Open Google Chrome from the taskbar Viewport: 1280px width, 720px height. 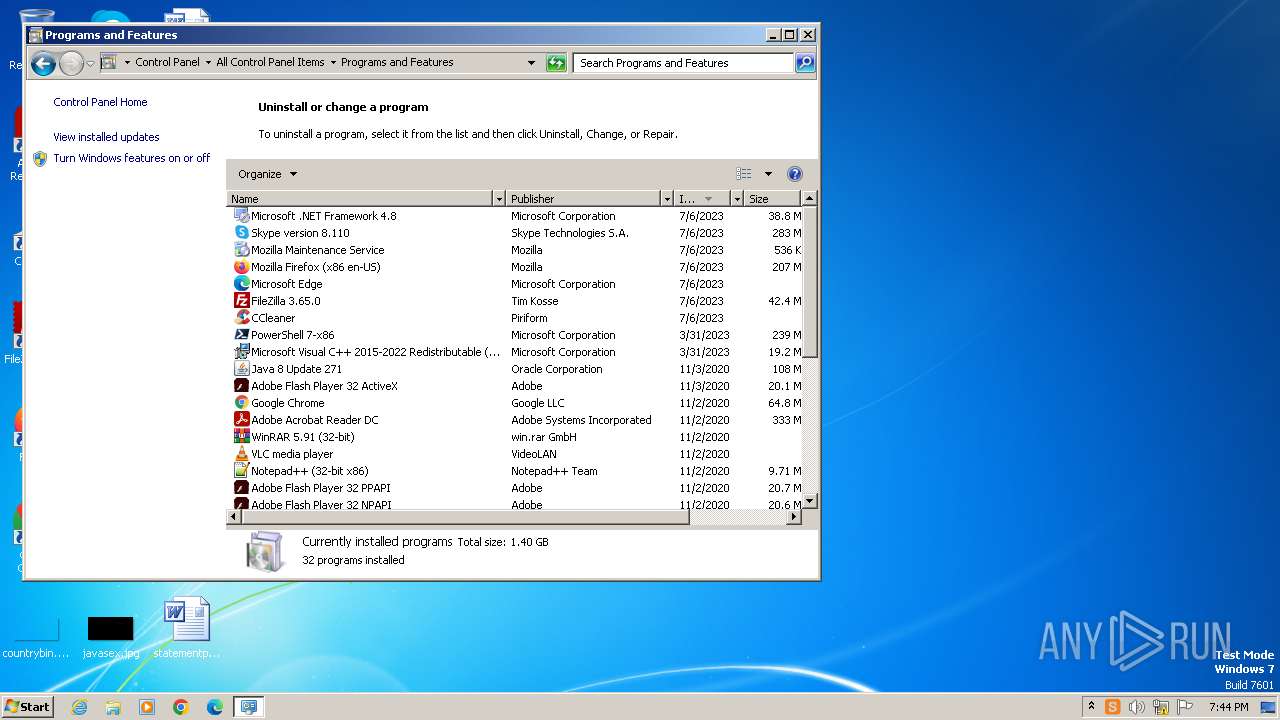click(x=181, y=707)
